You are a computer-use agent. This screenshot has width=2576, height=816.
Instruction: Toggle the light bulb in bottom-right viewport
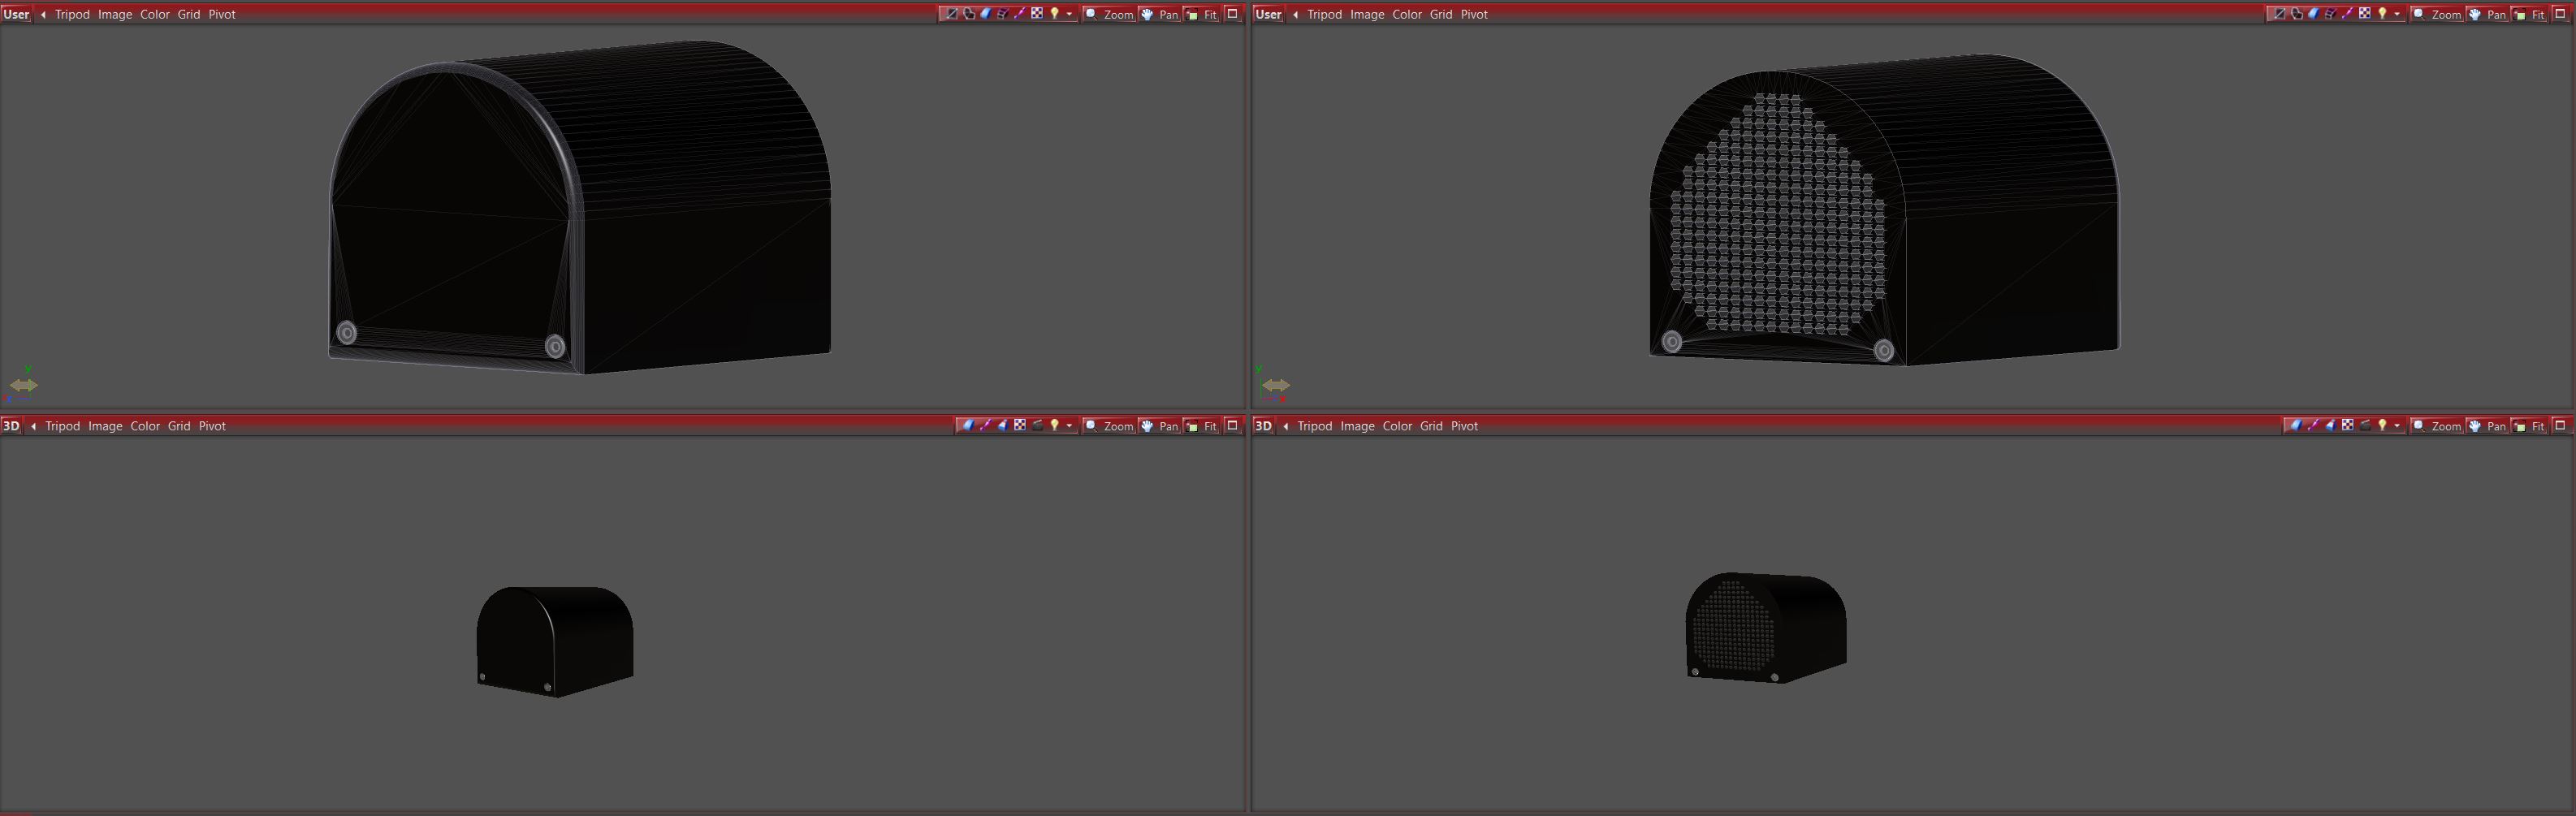click(x=2382, y=426)
